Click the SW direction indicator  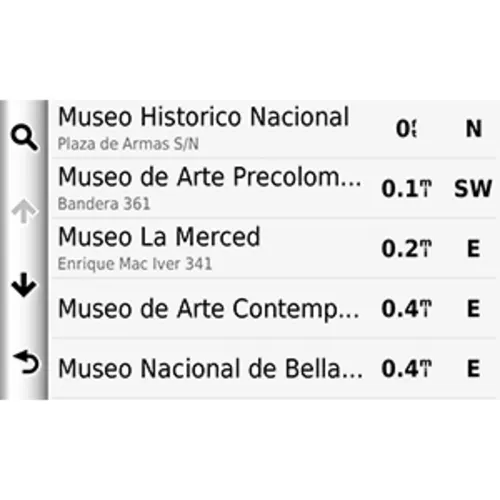pos(473,188)
